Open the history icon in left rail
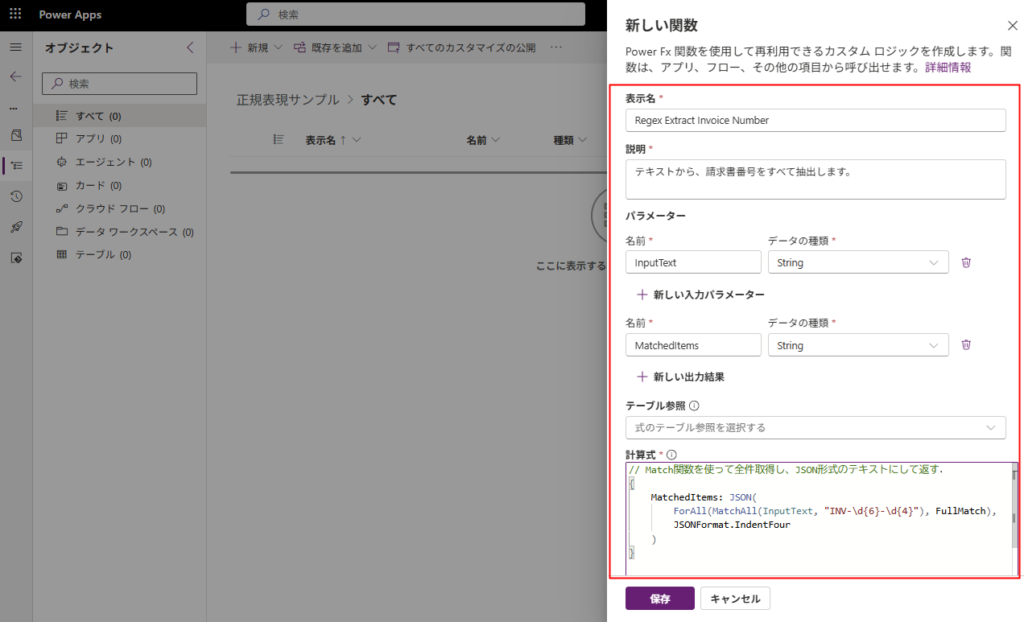This screenshot has height=622, width=1024. pyautogui.click(x=15, y=197)
